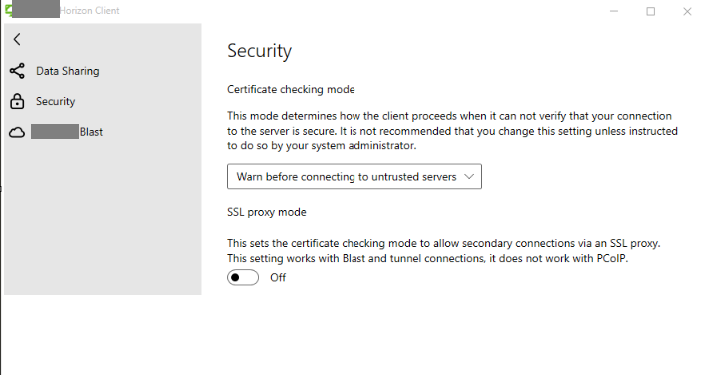Click the Security page heading
The image size is (707, 375).
259,50
